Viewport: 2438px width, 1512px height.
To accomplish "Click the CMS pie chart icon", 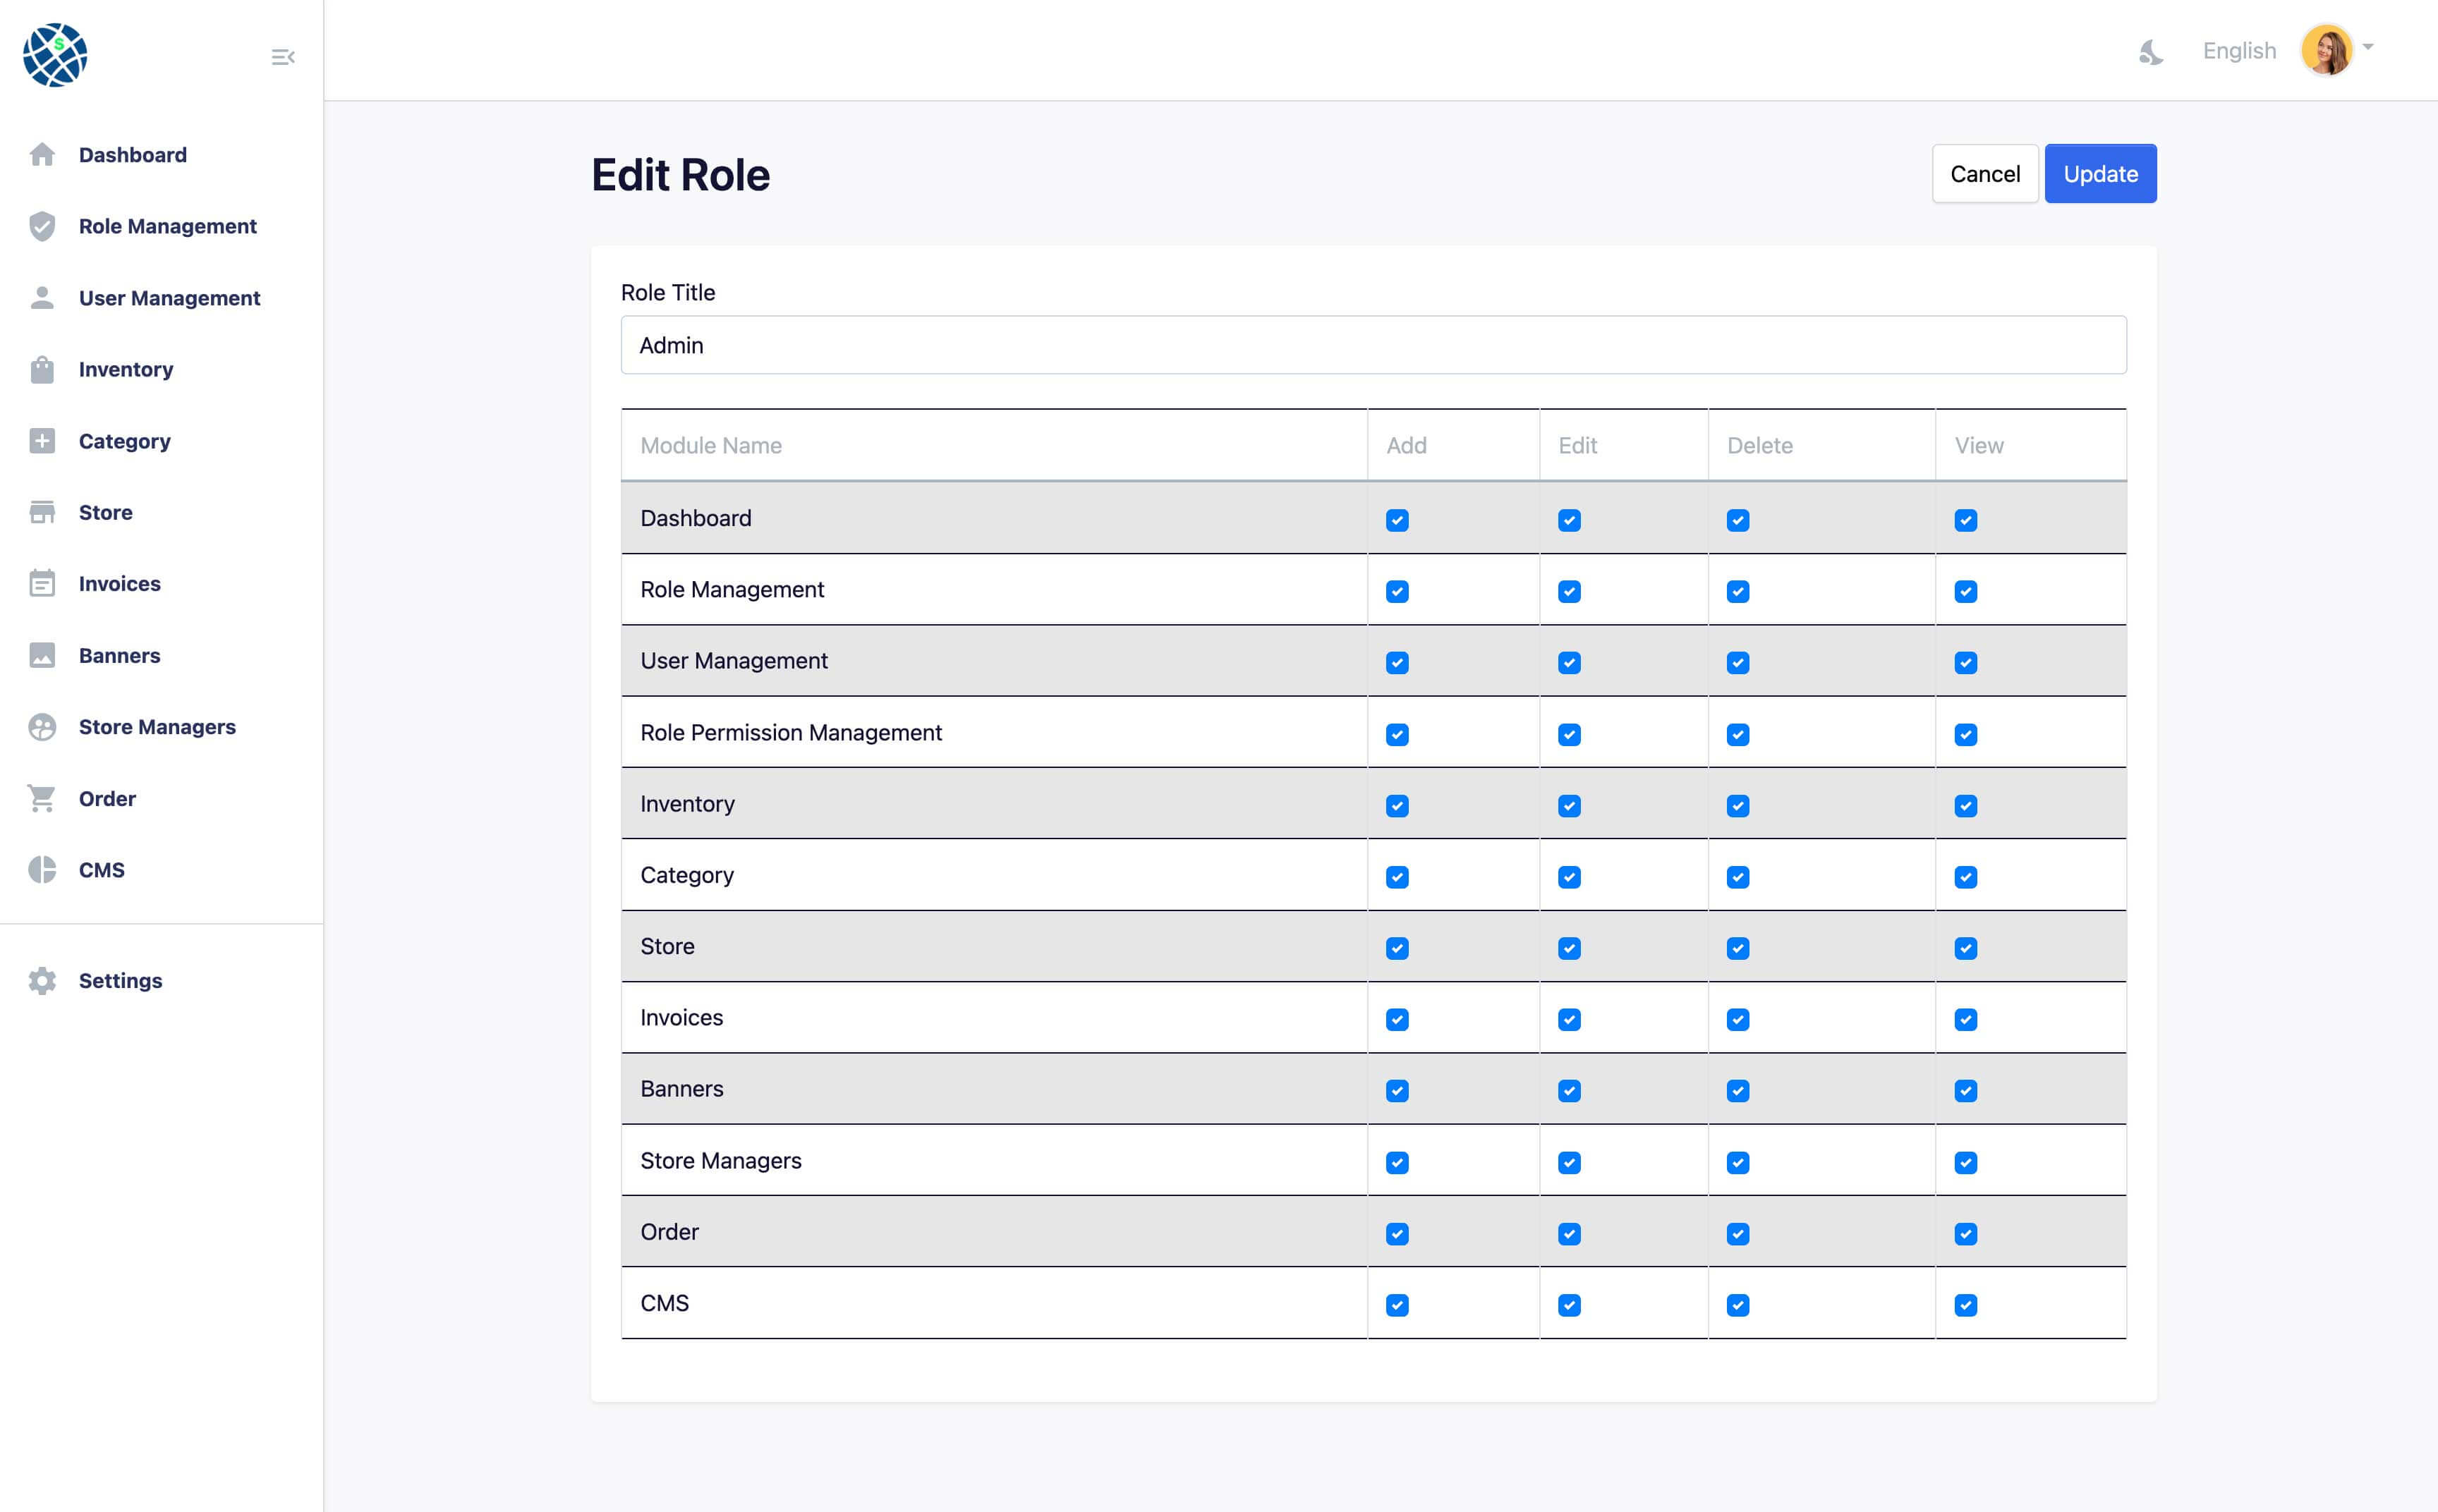I will coord(42,870).
